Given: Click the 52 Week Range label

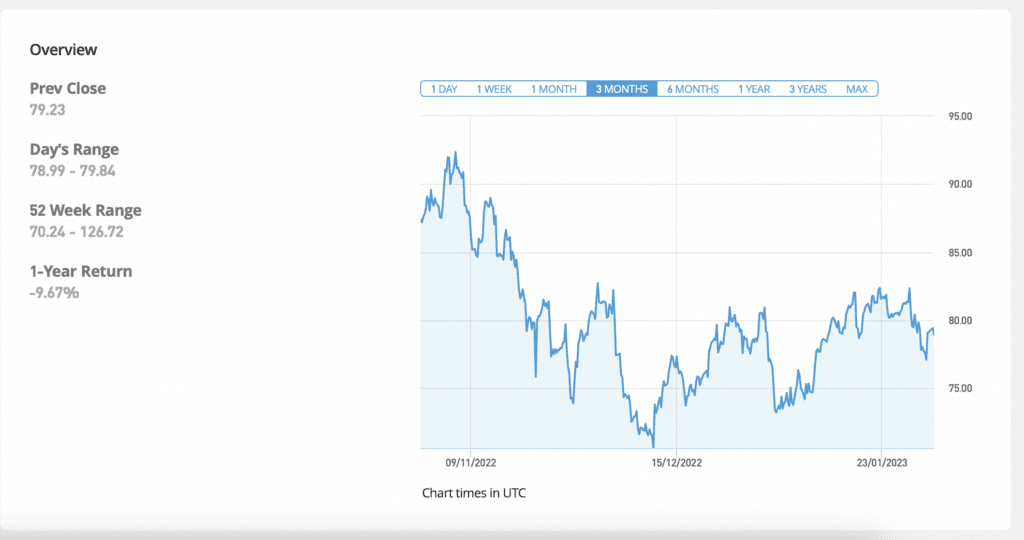Looking at the screenshot, I should point(86,211).
